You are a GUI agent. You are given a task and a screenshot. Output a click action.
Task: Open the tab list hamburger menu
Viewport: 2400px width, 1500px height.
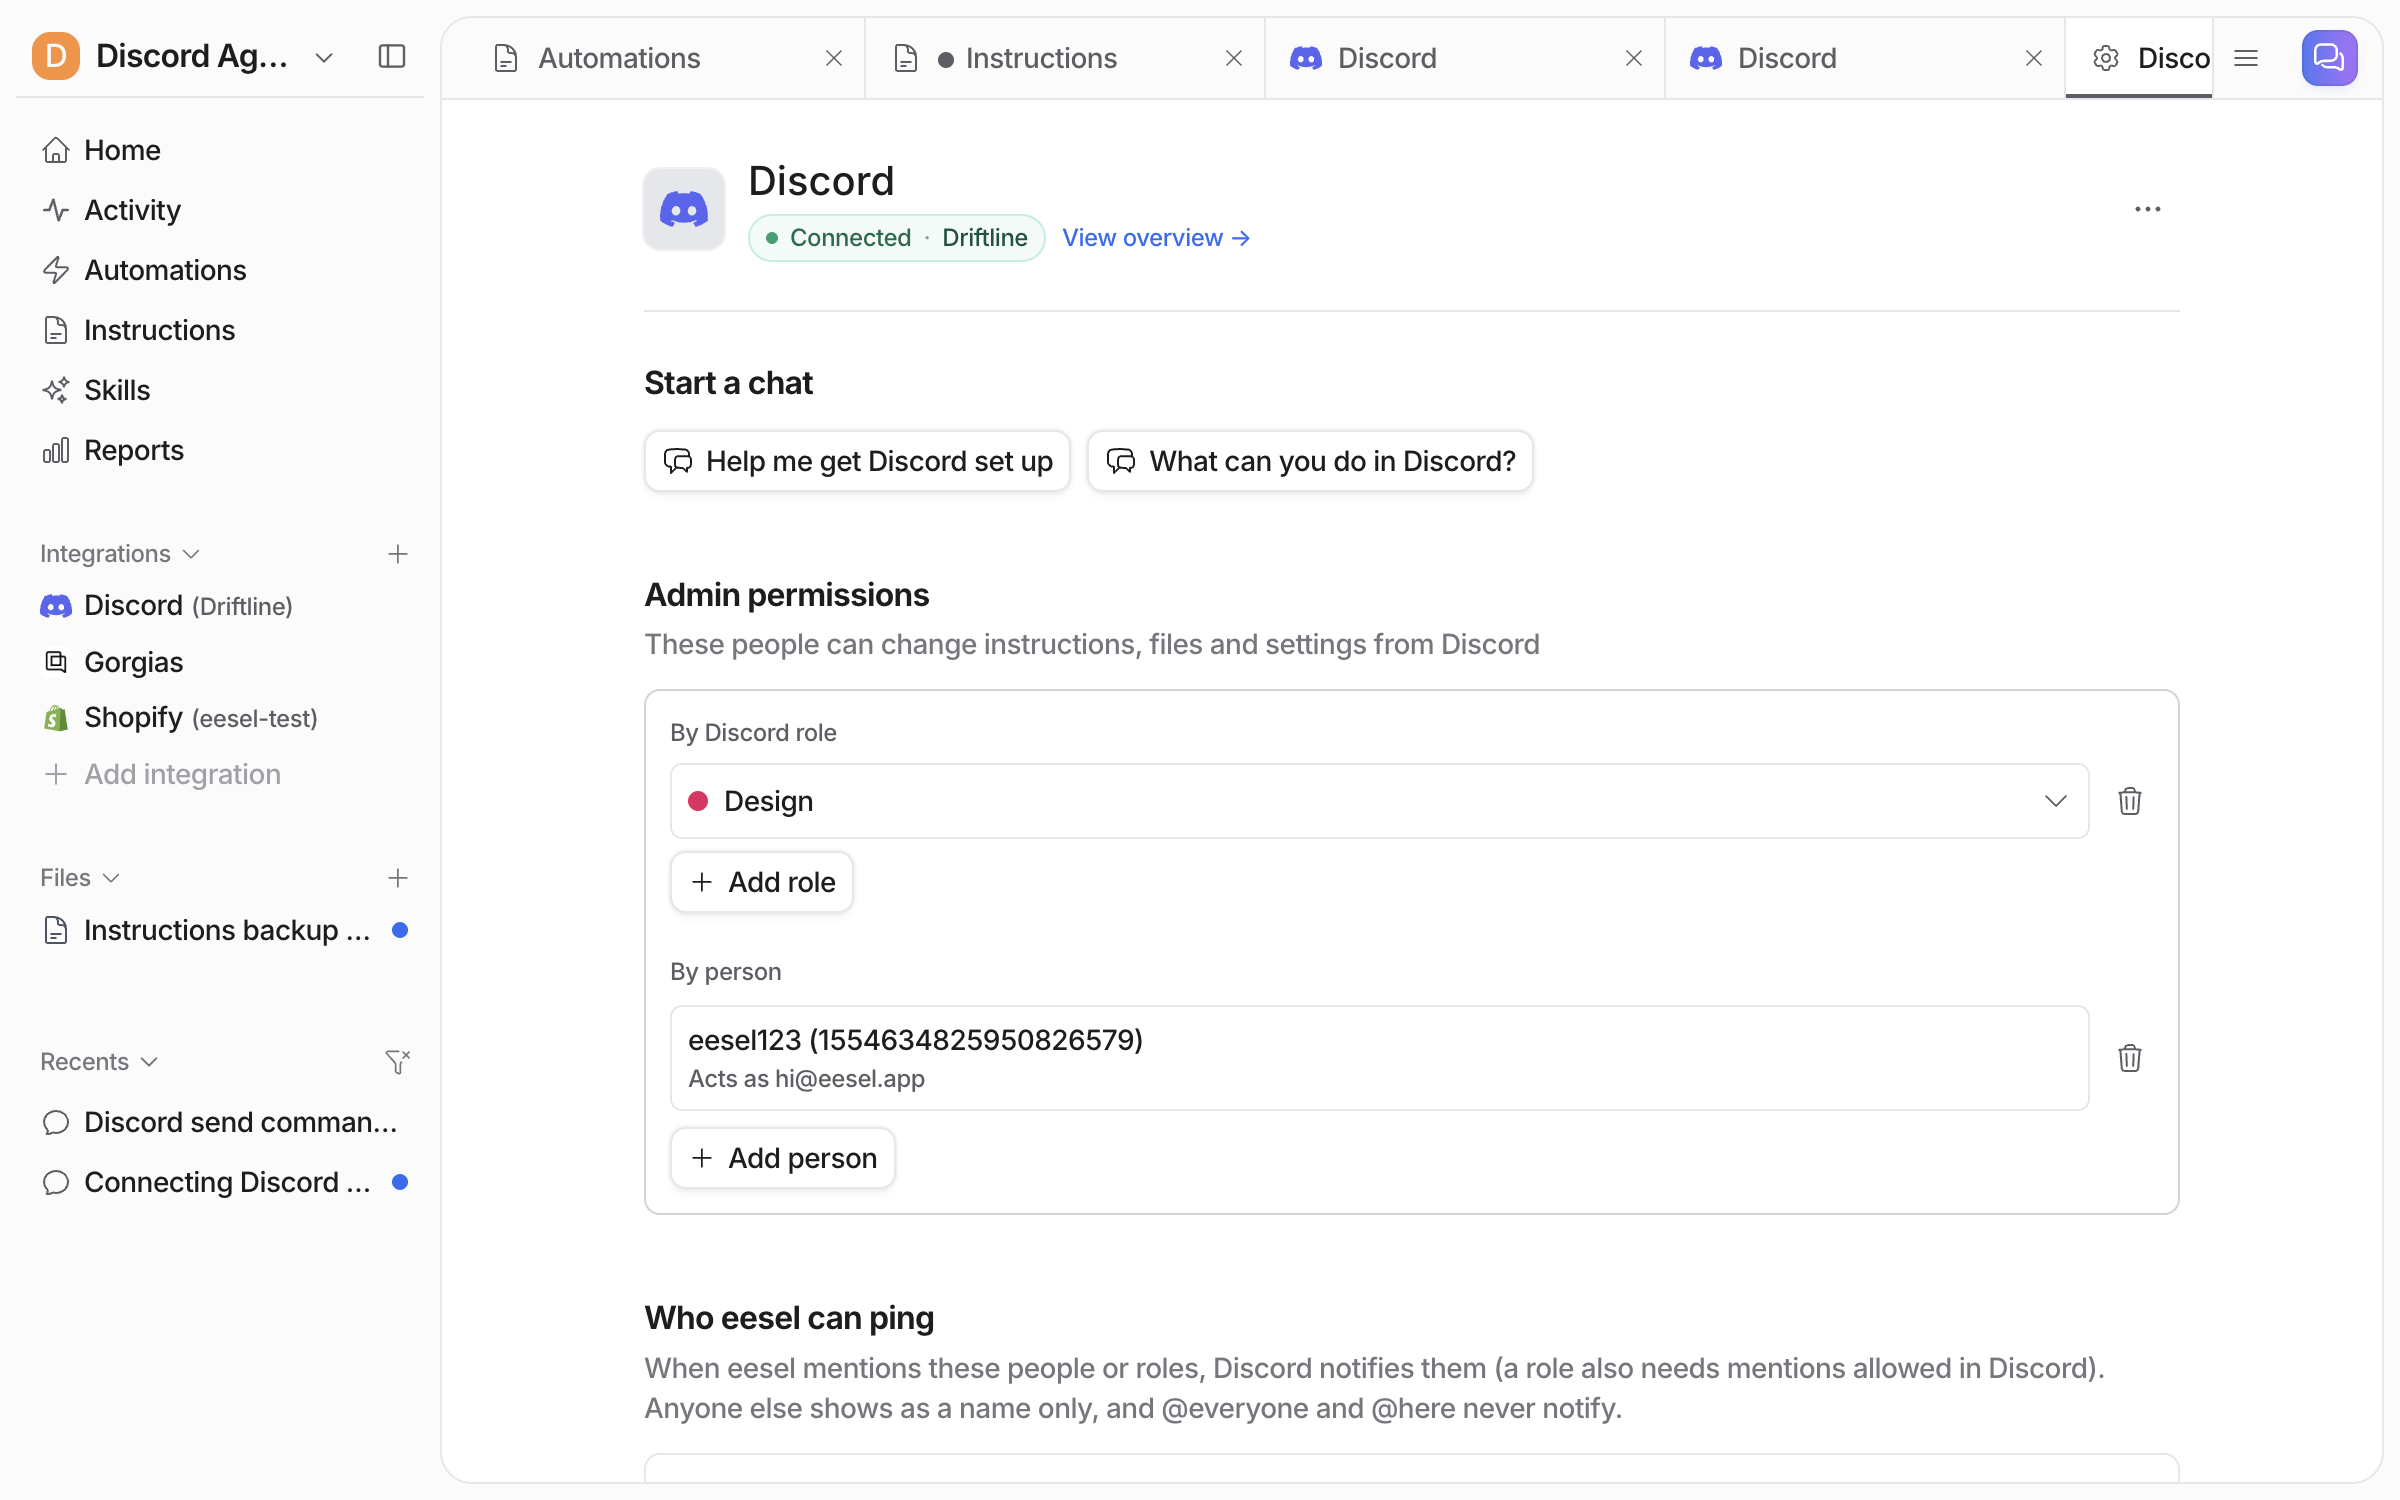click(x=2246, y=58)
